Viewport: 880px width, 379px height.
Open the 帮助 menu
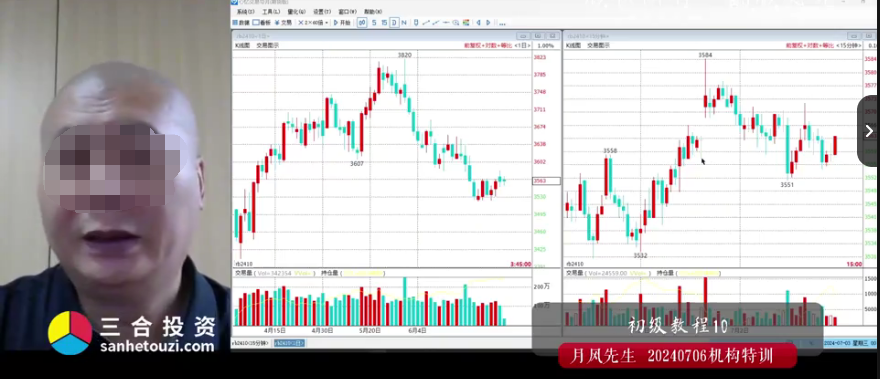click(373, 11)
